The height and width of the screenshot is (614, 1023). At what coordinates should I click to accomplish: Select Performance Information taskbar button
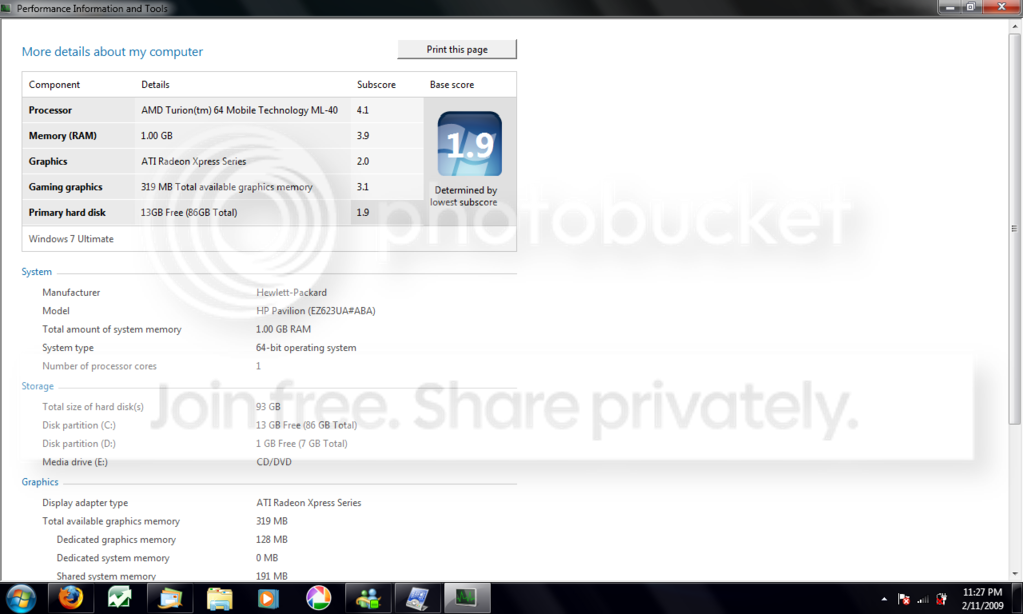[466, 598]
